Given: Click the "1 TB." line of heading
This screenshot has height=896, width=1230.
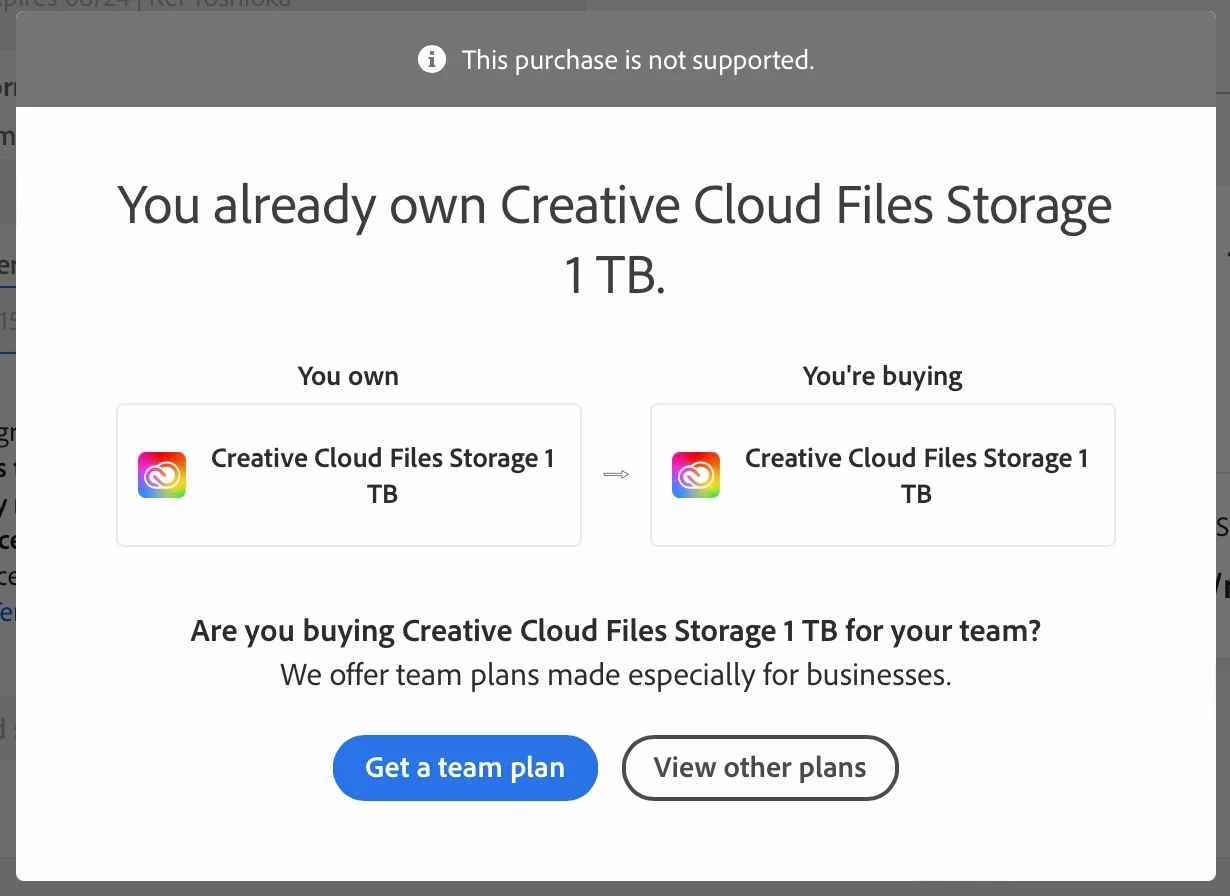Looking at the screenshot, I should click(614, 275).
